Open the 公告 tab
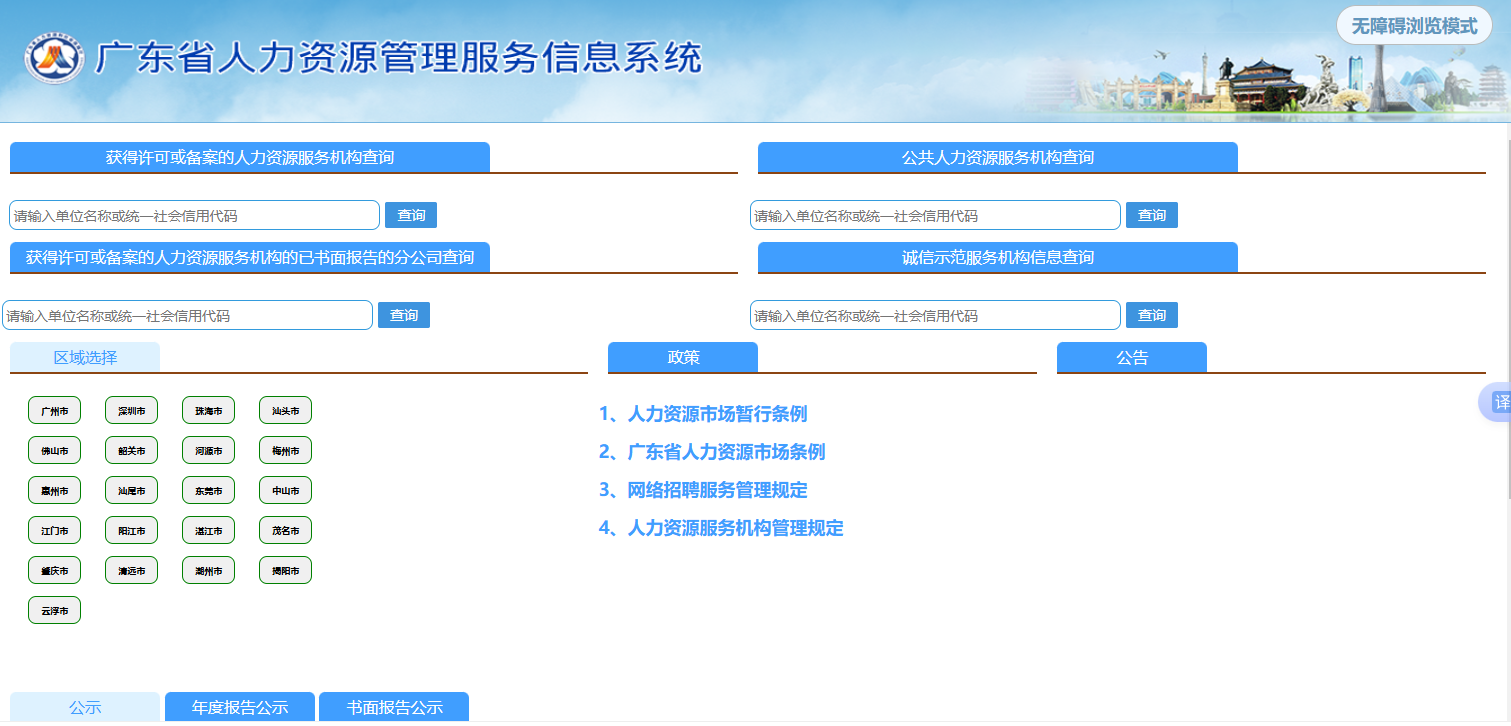The height and width of the screenshot is (726, 1511). (1132, 357)
